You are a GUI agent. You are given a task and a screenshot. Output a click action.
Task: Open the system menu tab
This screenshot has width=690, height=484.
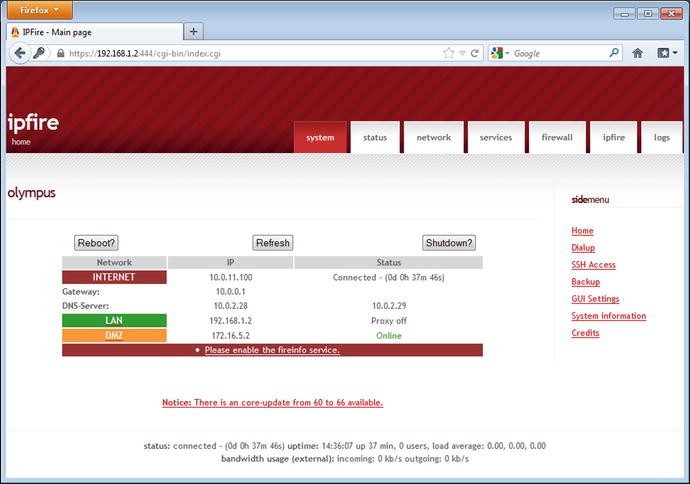320,137
